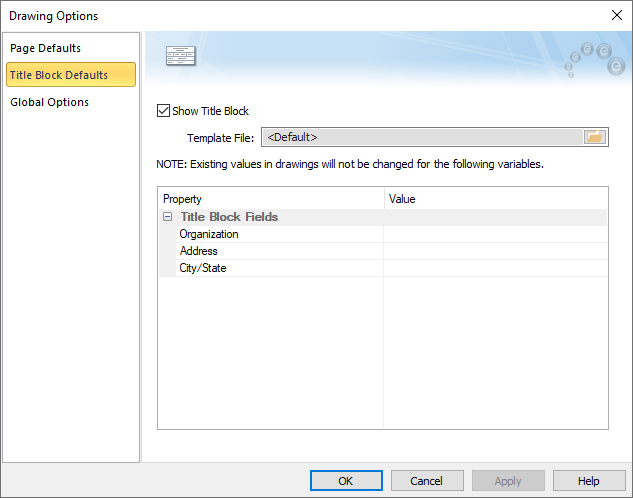Screen dimensions: 633x498
Task: Click the Template File path field
Action: tap(422, 137)
